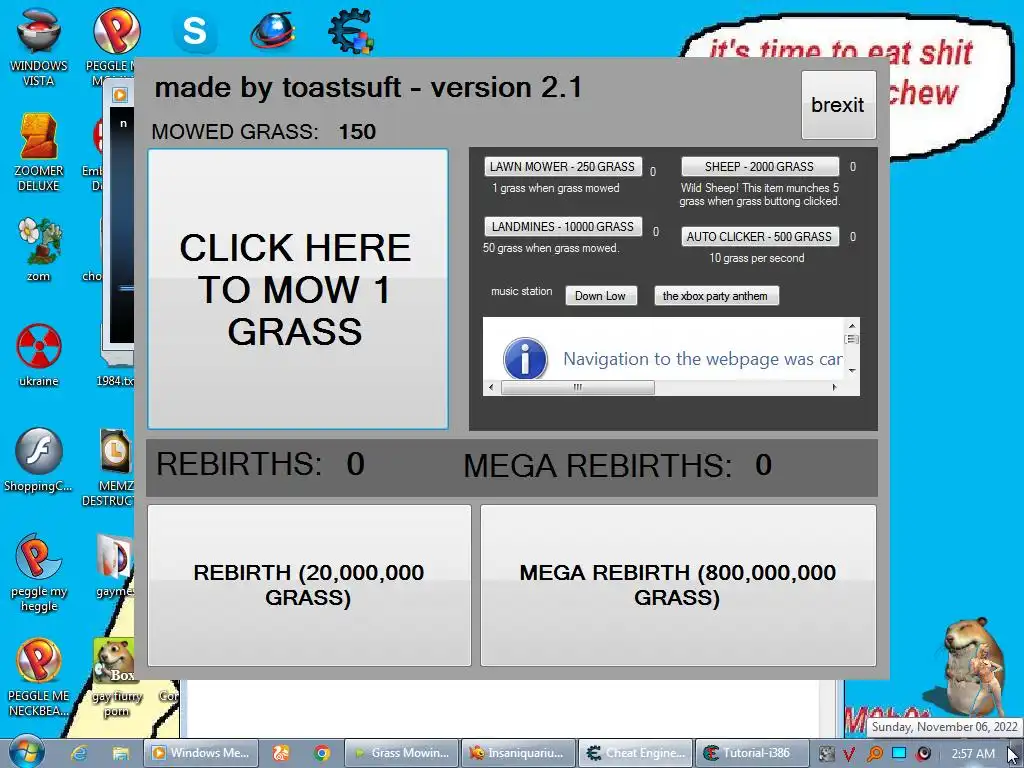Open the hamster box desktop icon
Viewport: 1024px width, 768px height.
click(x=115, y=677)
